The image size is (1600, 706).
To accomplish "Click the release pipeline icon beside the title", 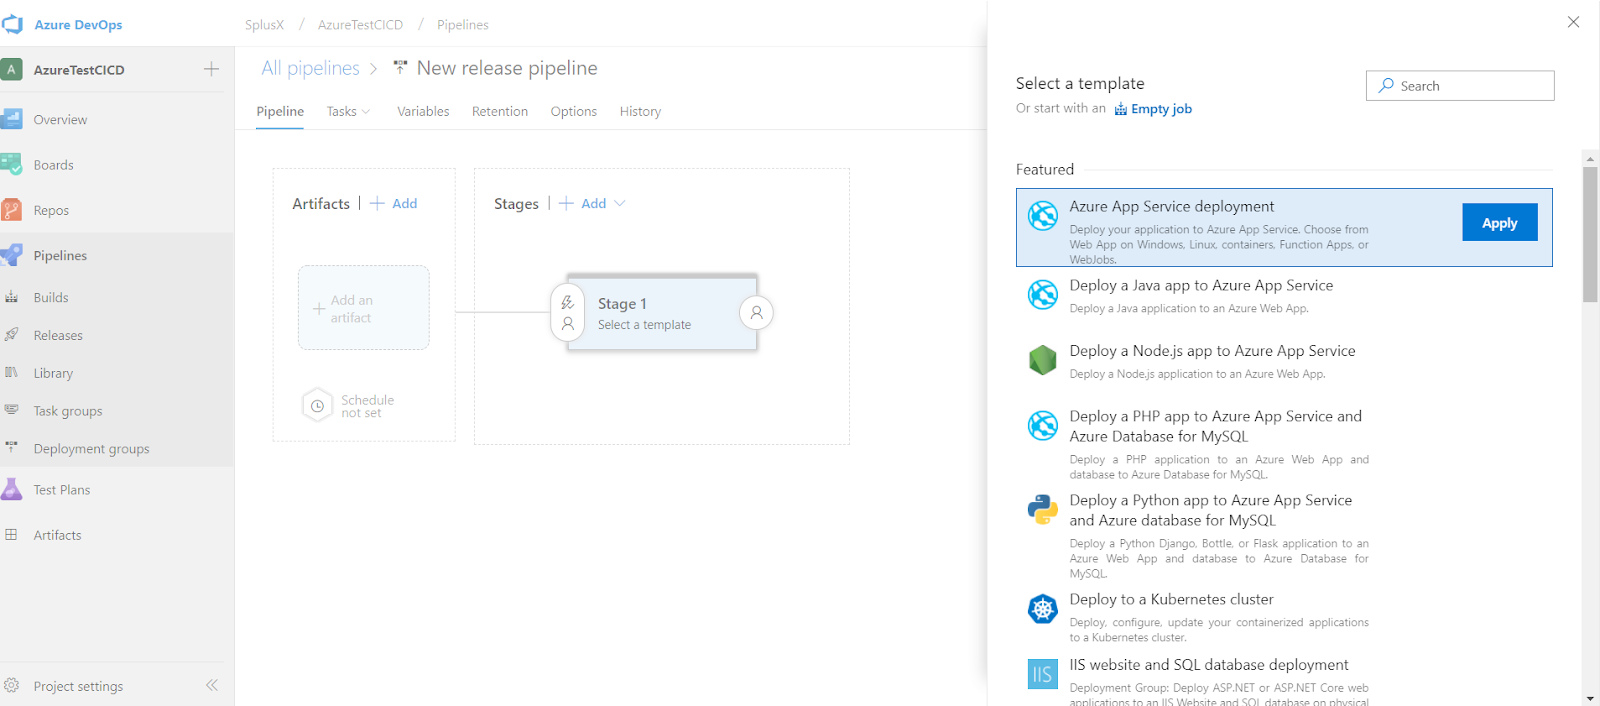I will click(x=400, y=68).
